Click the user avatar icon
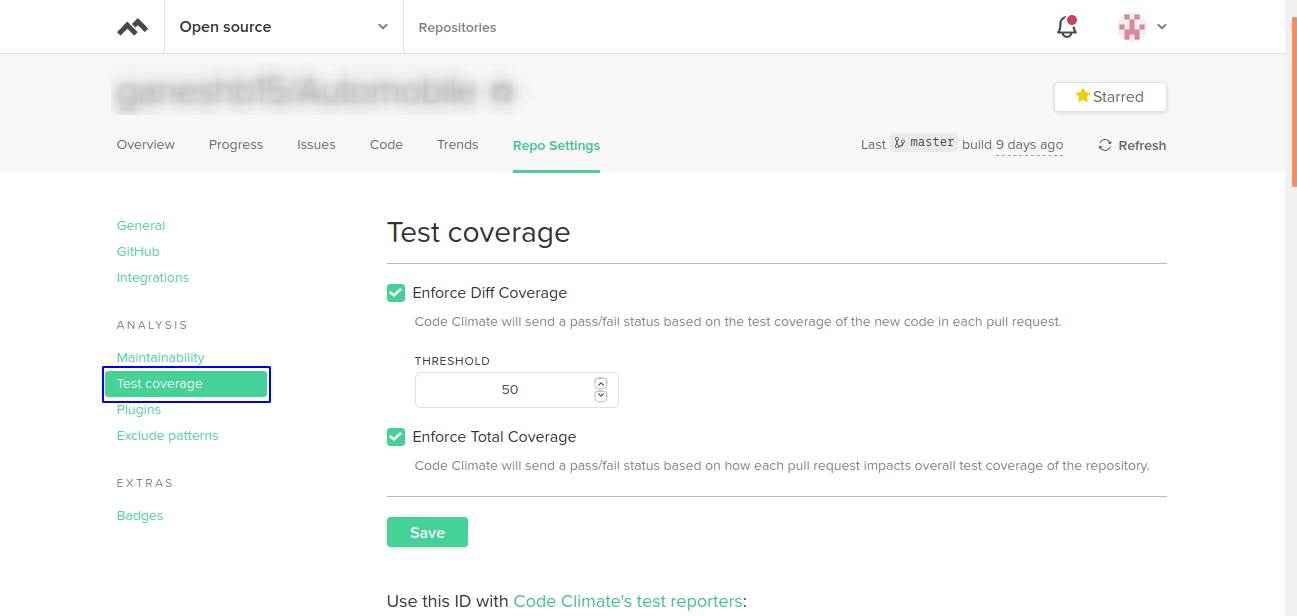The width and height of the screenshot is (1297, 616). coord(1132,27)
